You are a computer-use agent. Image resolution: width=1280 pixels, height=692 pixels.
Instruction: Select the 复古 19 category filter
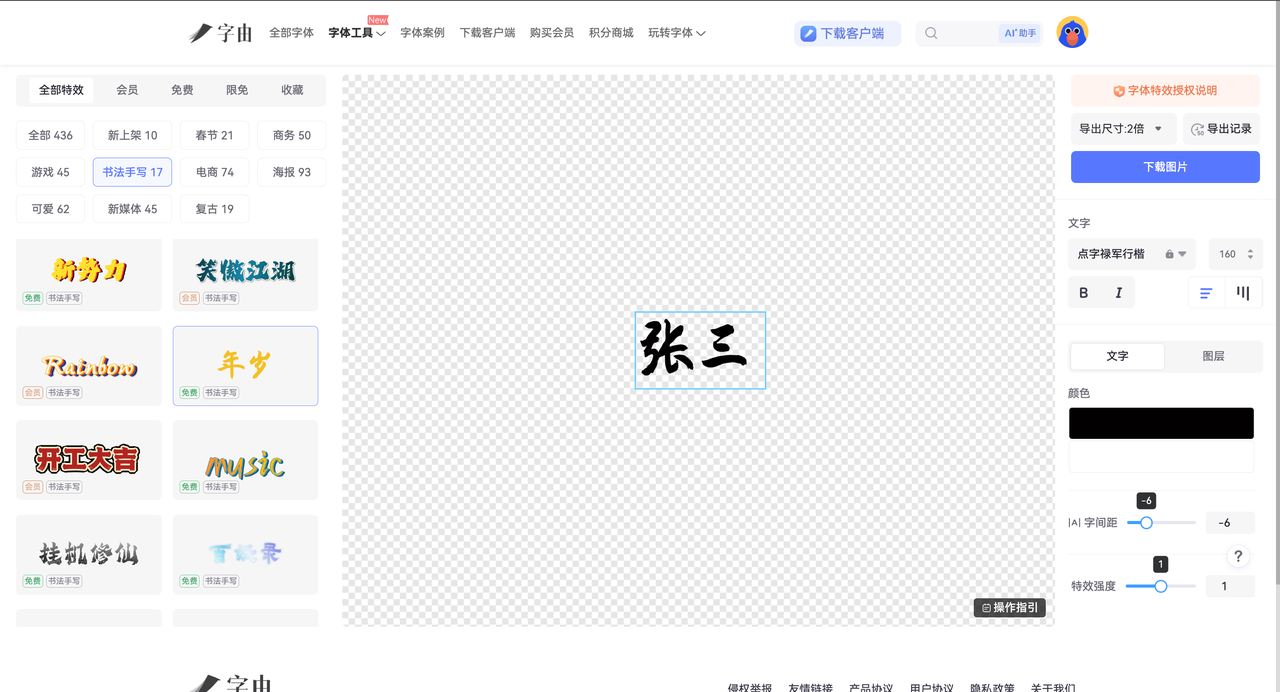(214, 209)
